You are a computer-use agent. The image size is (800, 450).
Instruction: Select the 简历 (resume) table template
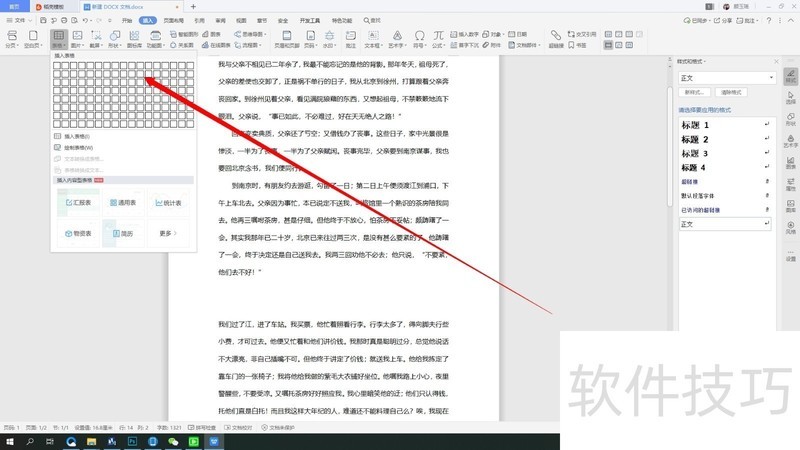[123, 233]
